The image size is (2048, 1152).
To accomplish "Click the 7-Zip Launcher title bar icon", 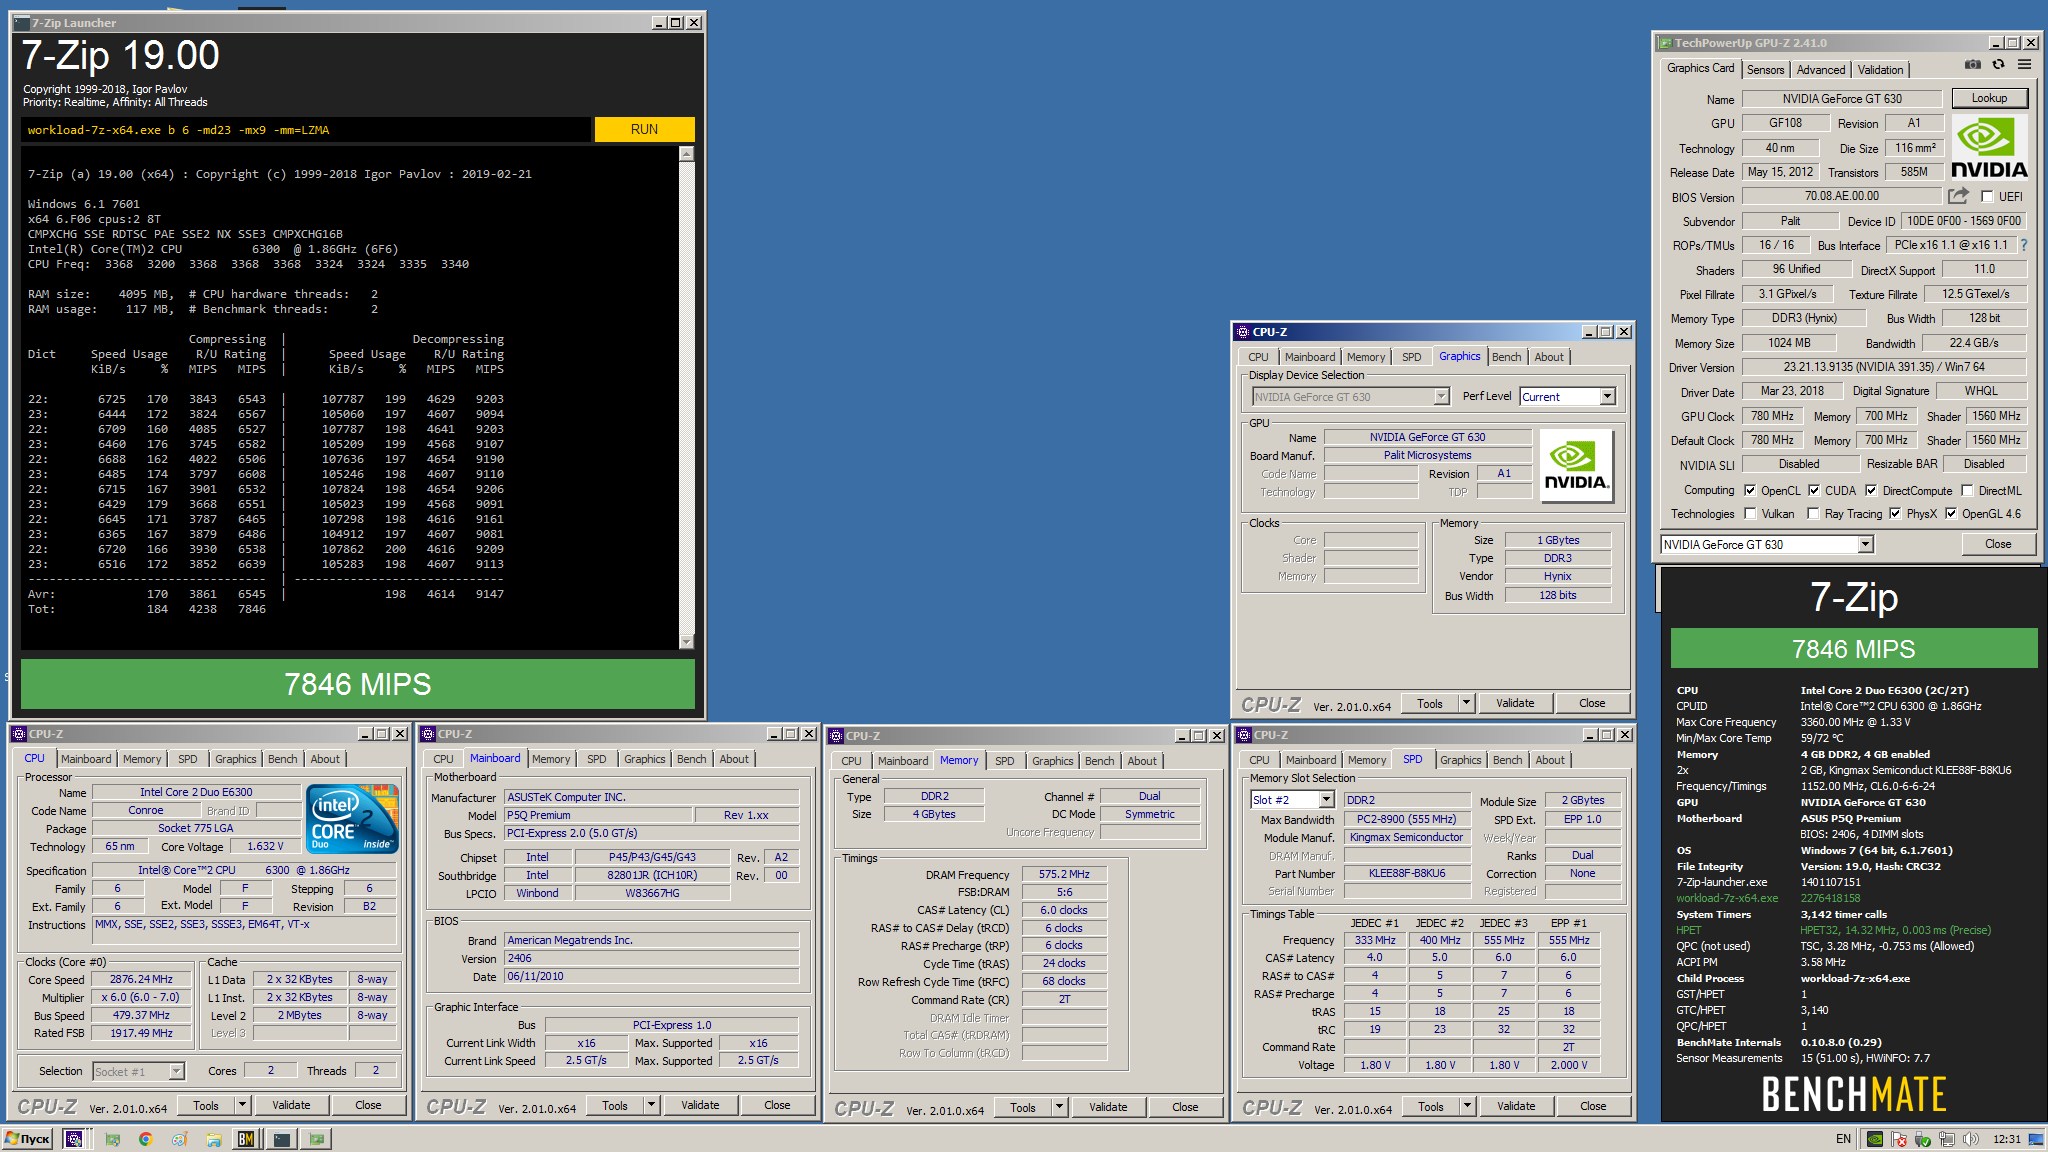I will coord(22,22).
